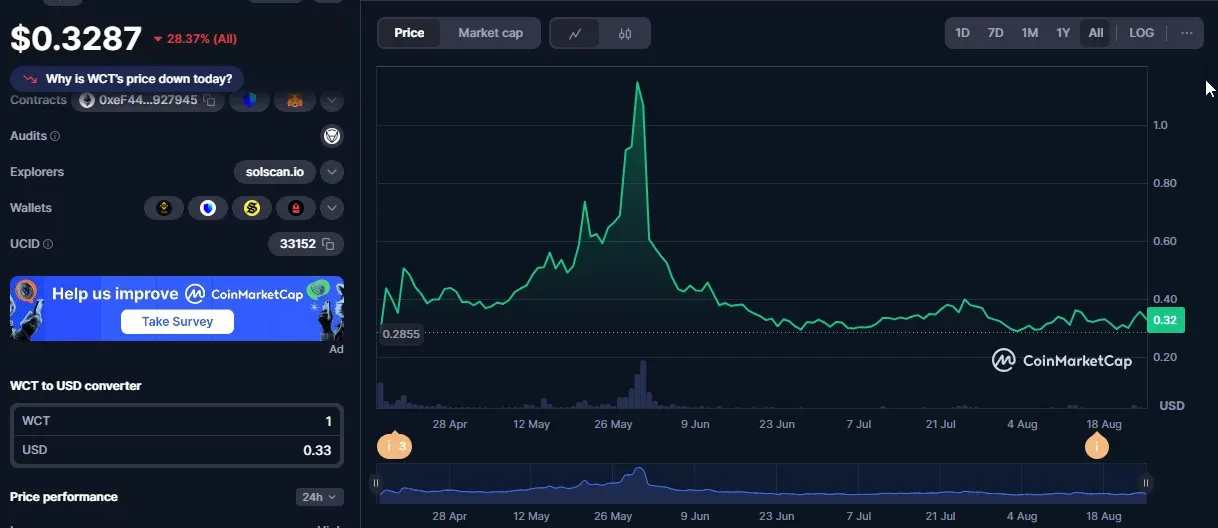
Task: Click the 0.2855 starting price label
Action: 400,335
